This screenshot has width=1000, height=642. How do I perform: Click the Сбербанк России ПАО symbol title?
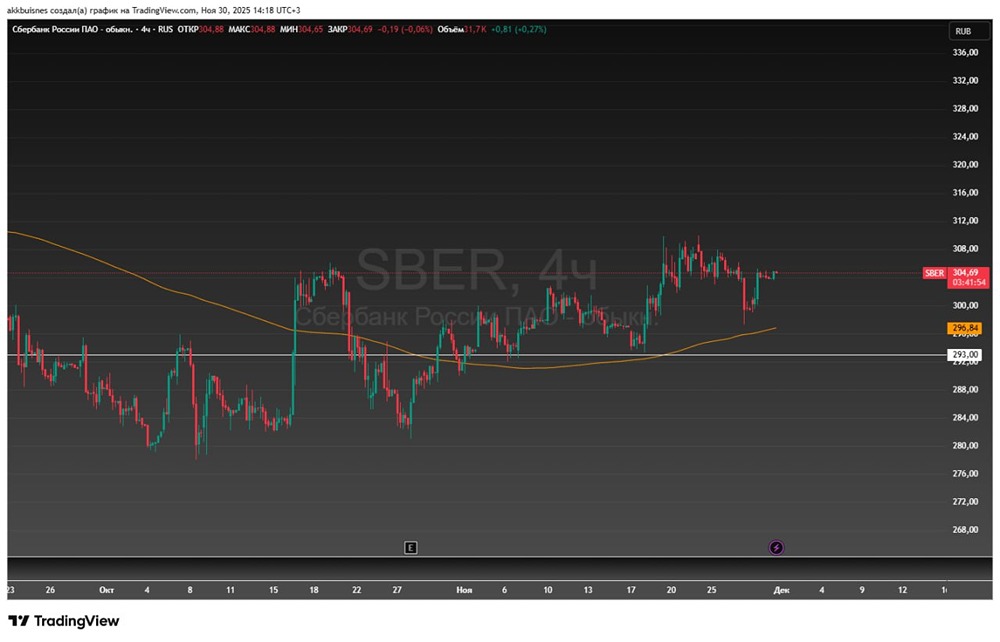[x=71, y=29]
